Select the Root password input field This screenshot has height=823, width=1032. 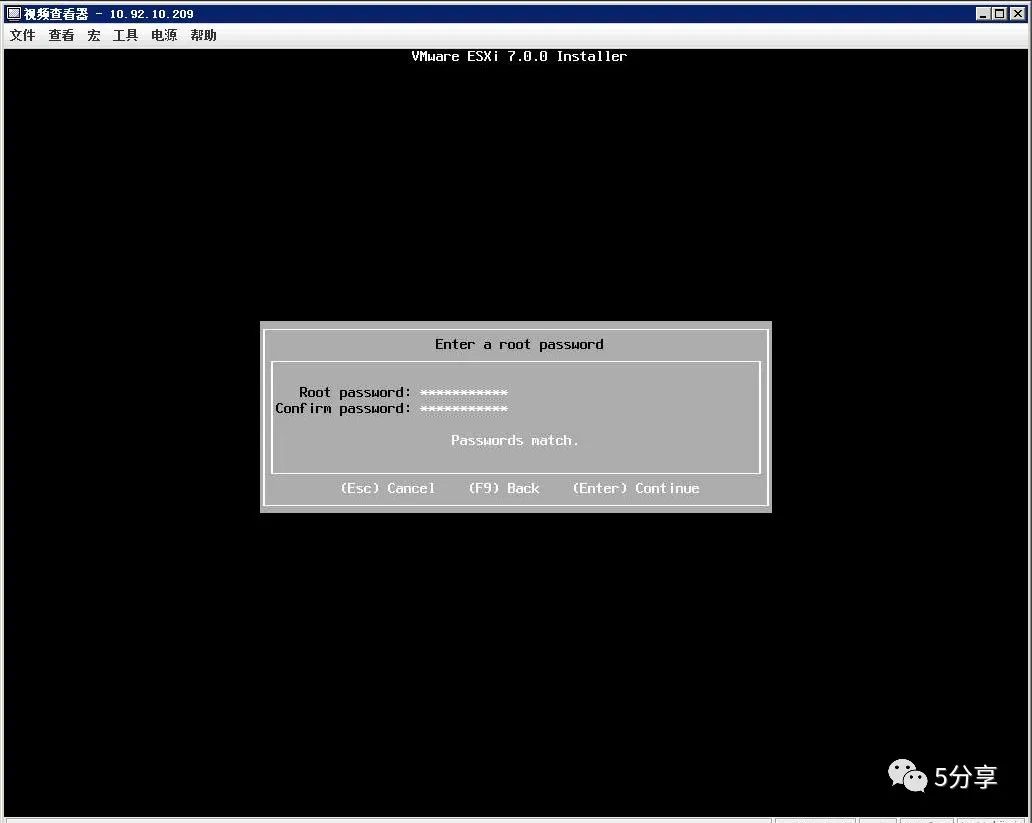pyautogui.click(x=463, y=392)
